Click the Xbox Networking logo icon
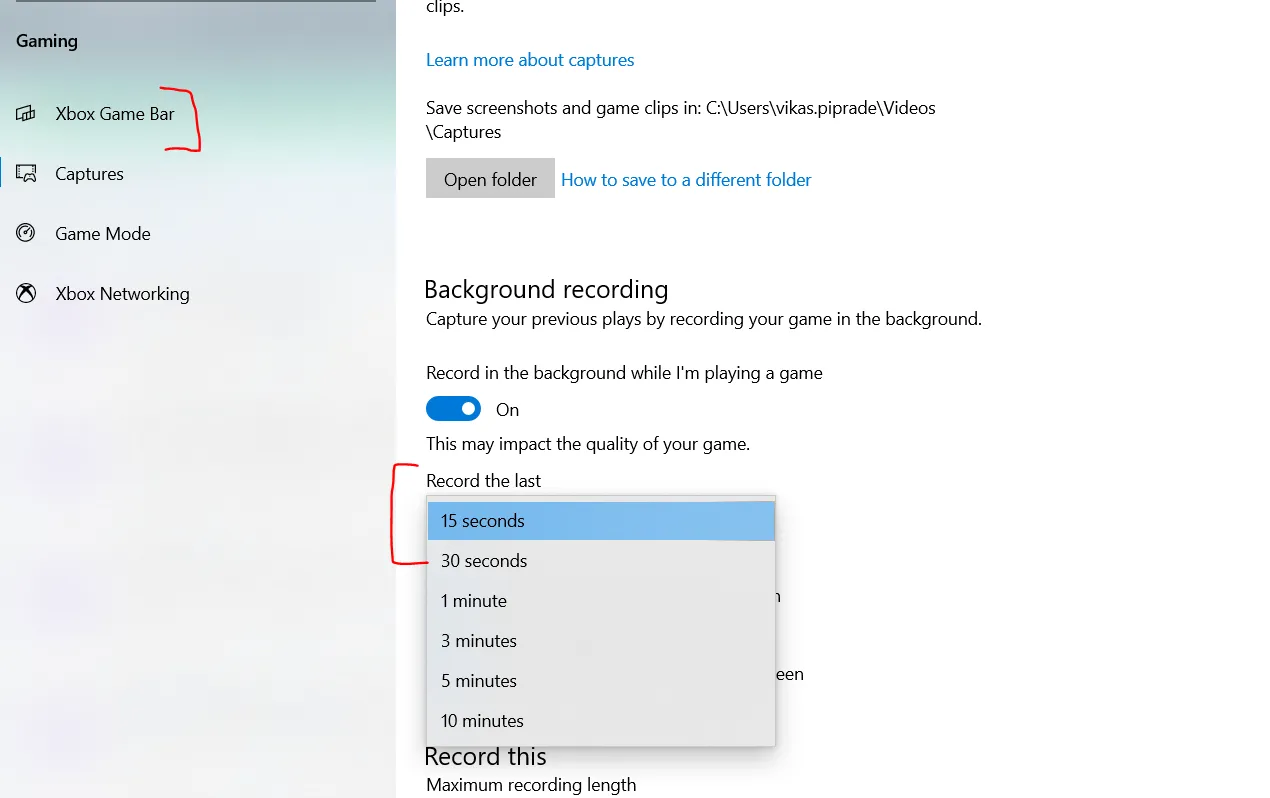The image size is (1270, 798). pos(26,293)
